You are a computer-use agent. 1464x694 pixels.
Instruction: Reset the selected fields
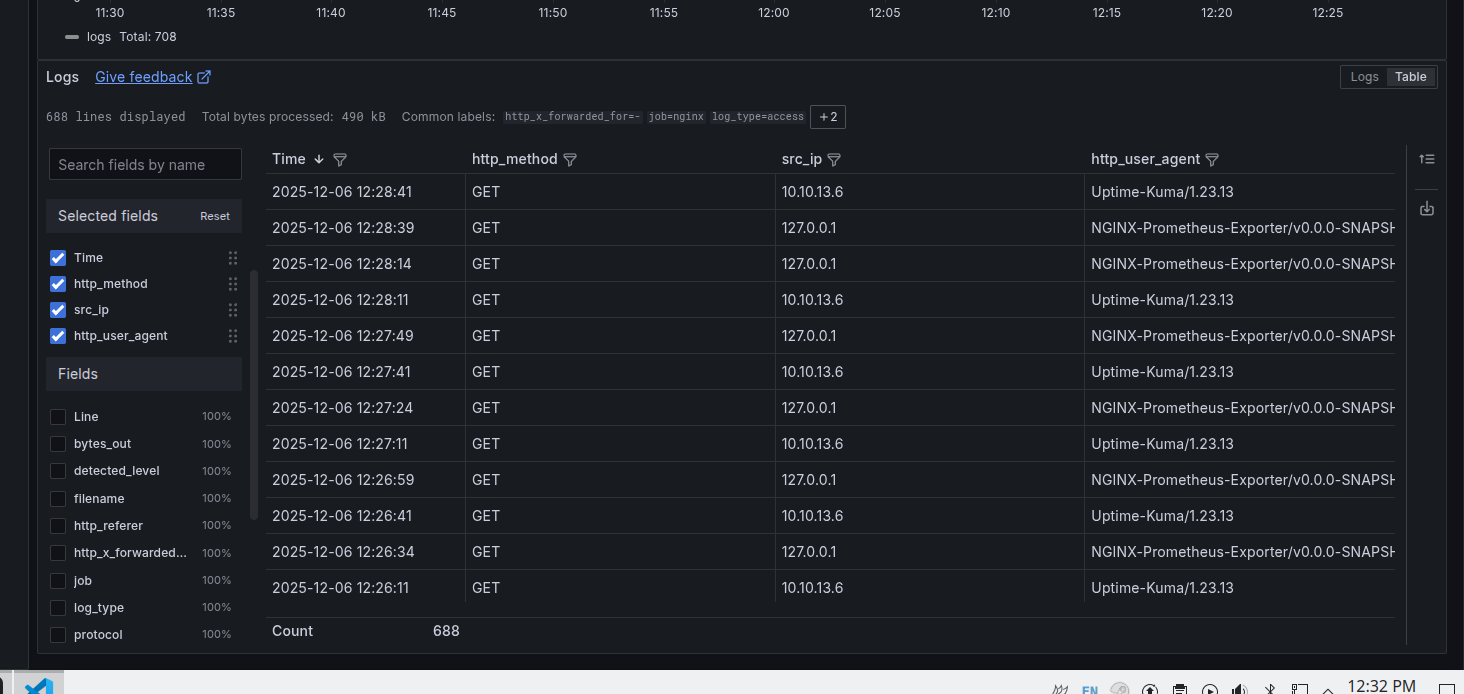[214, 216]
